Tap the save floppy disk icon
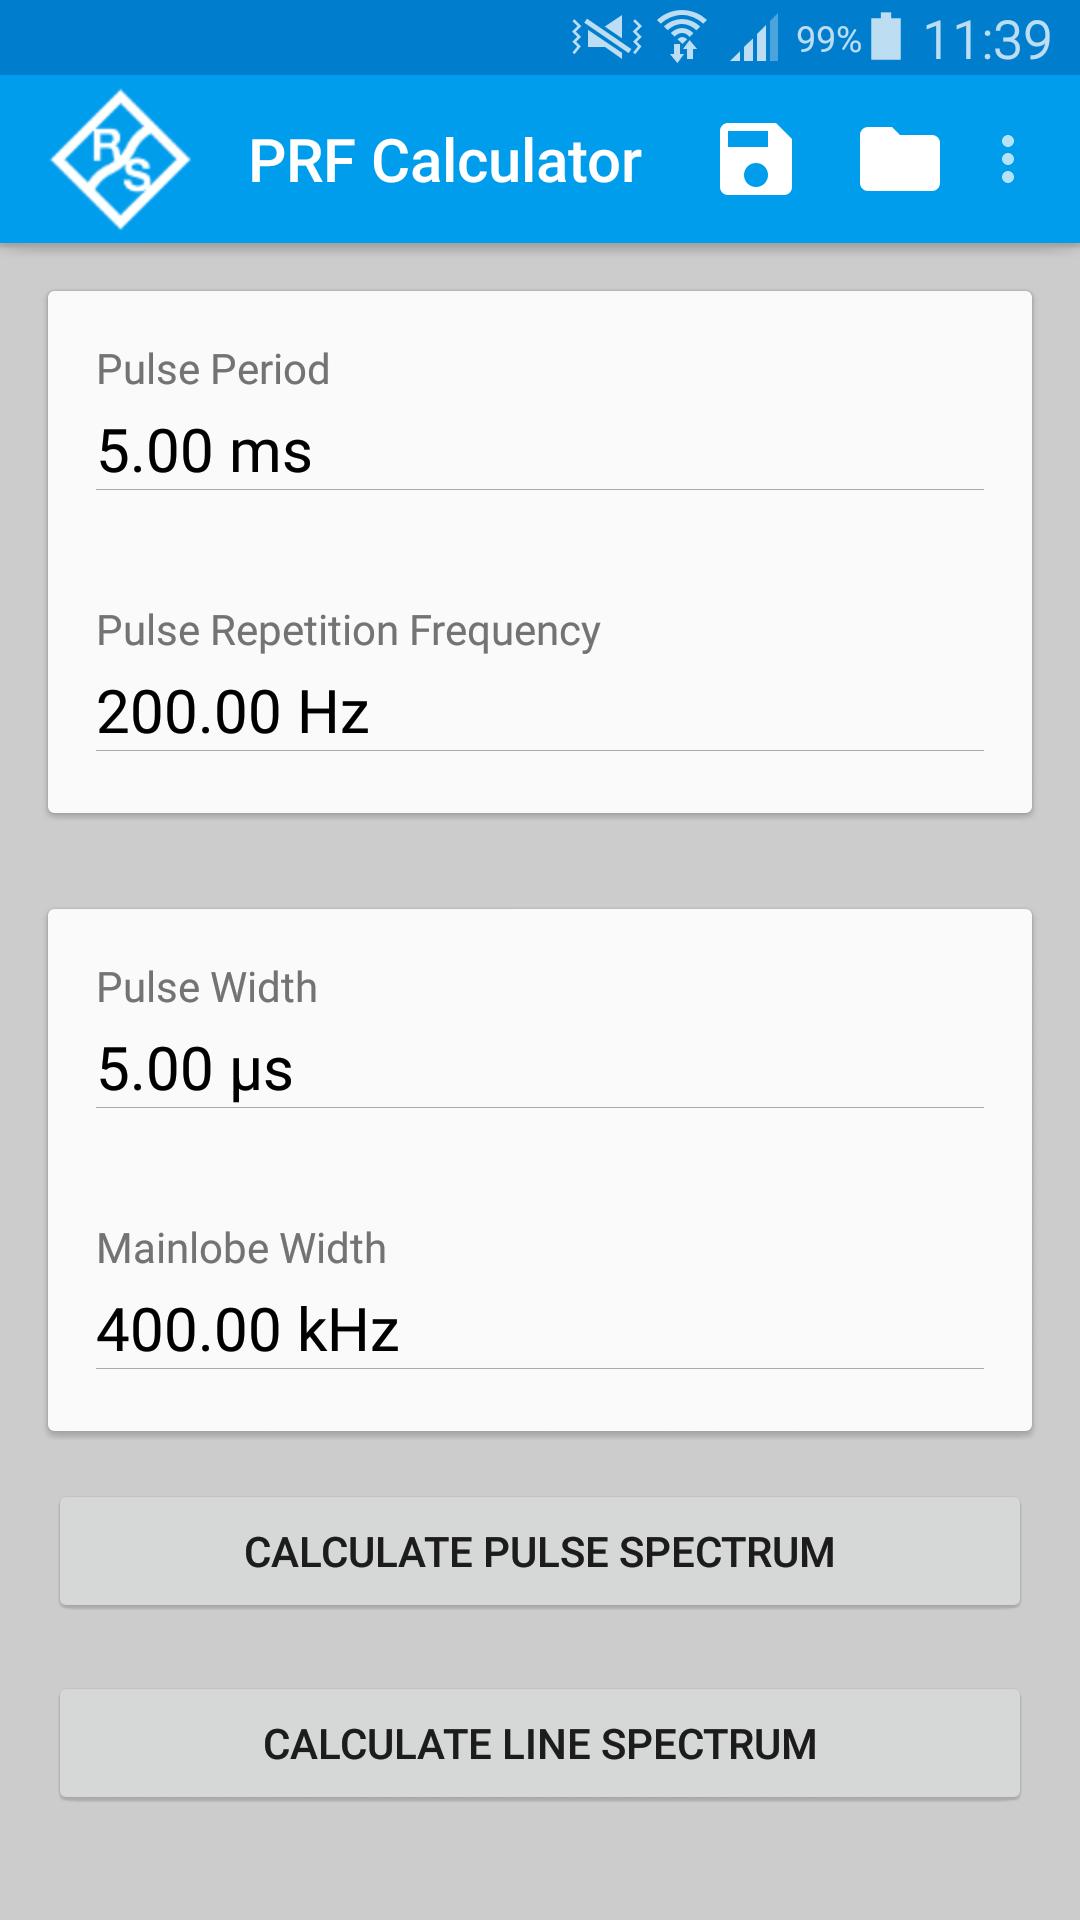 tap(756, 160)
